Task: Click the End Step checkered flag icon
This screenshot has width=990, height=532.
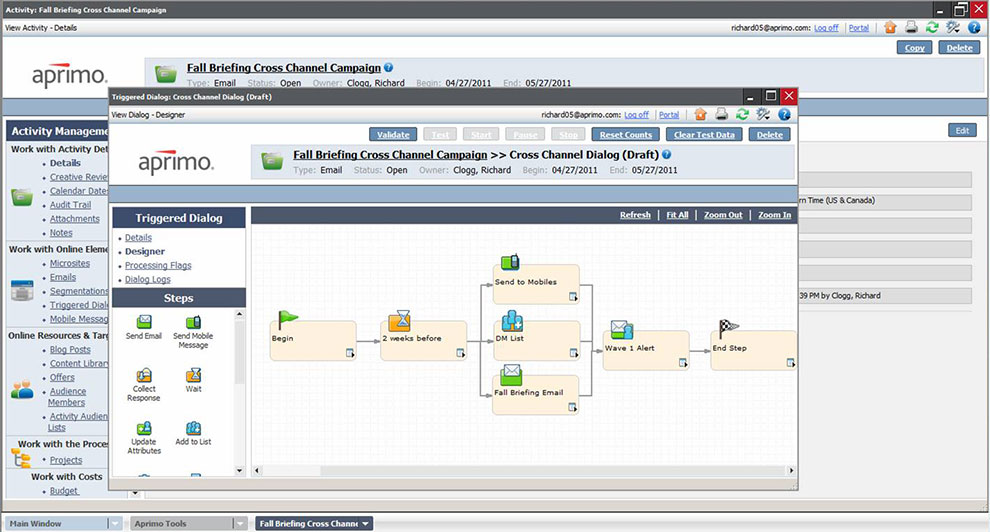Action: pos(729,328)
